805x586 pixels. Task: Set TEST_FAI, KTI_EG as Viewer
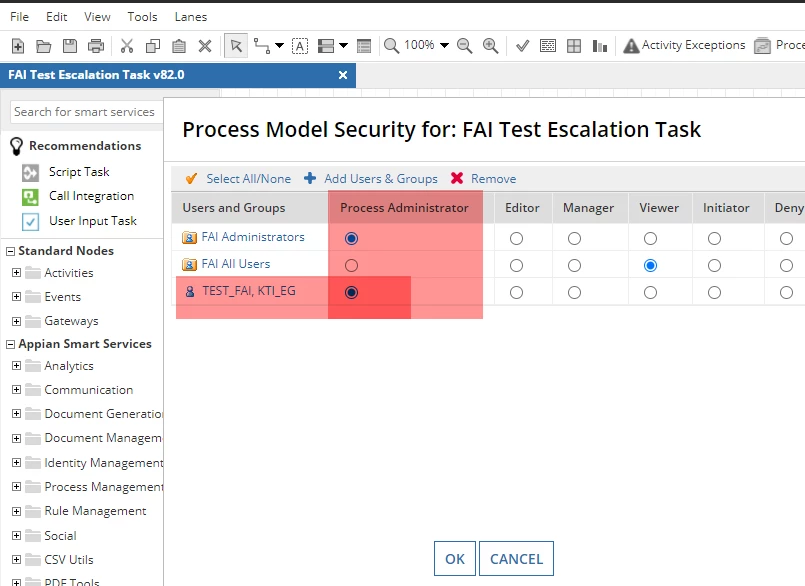point(650,293)
